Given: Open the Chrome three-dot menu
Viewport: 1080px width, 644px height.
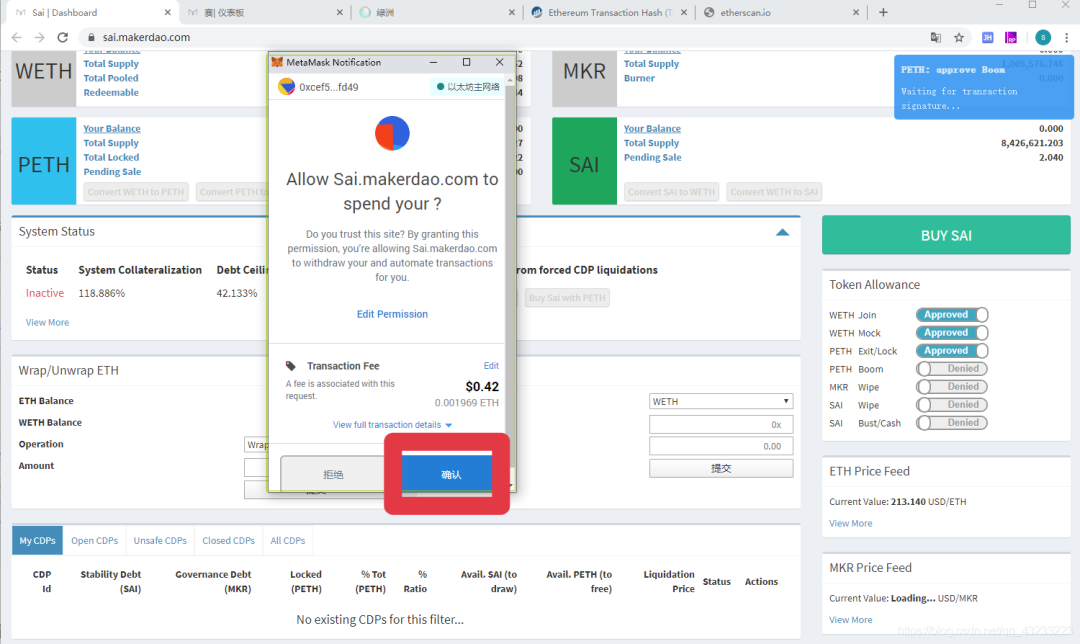Looking at the screenshot, I should pos(1066,37).
